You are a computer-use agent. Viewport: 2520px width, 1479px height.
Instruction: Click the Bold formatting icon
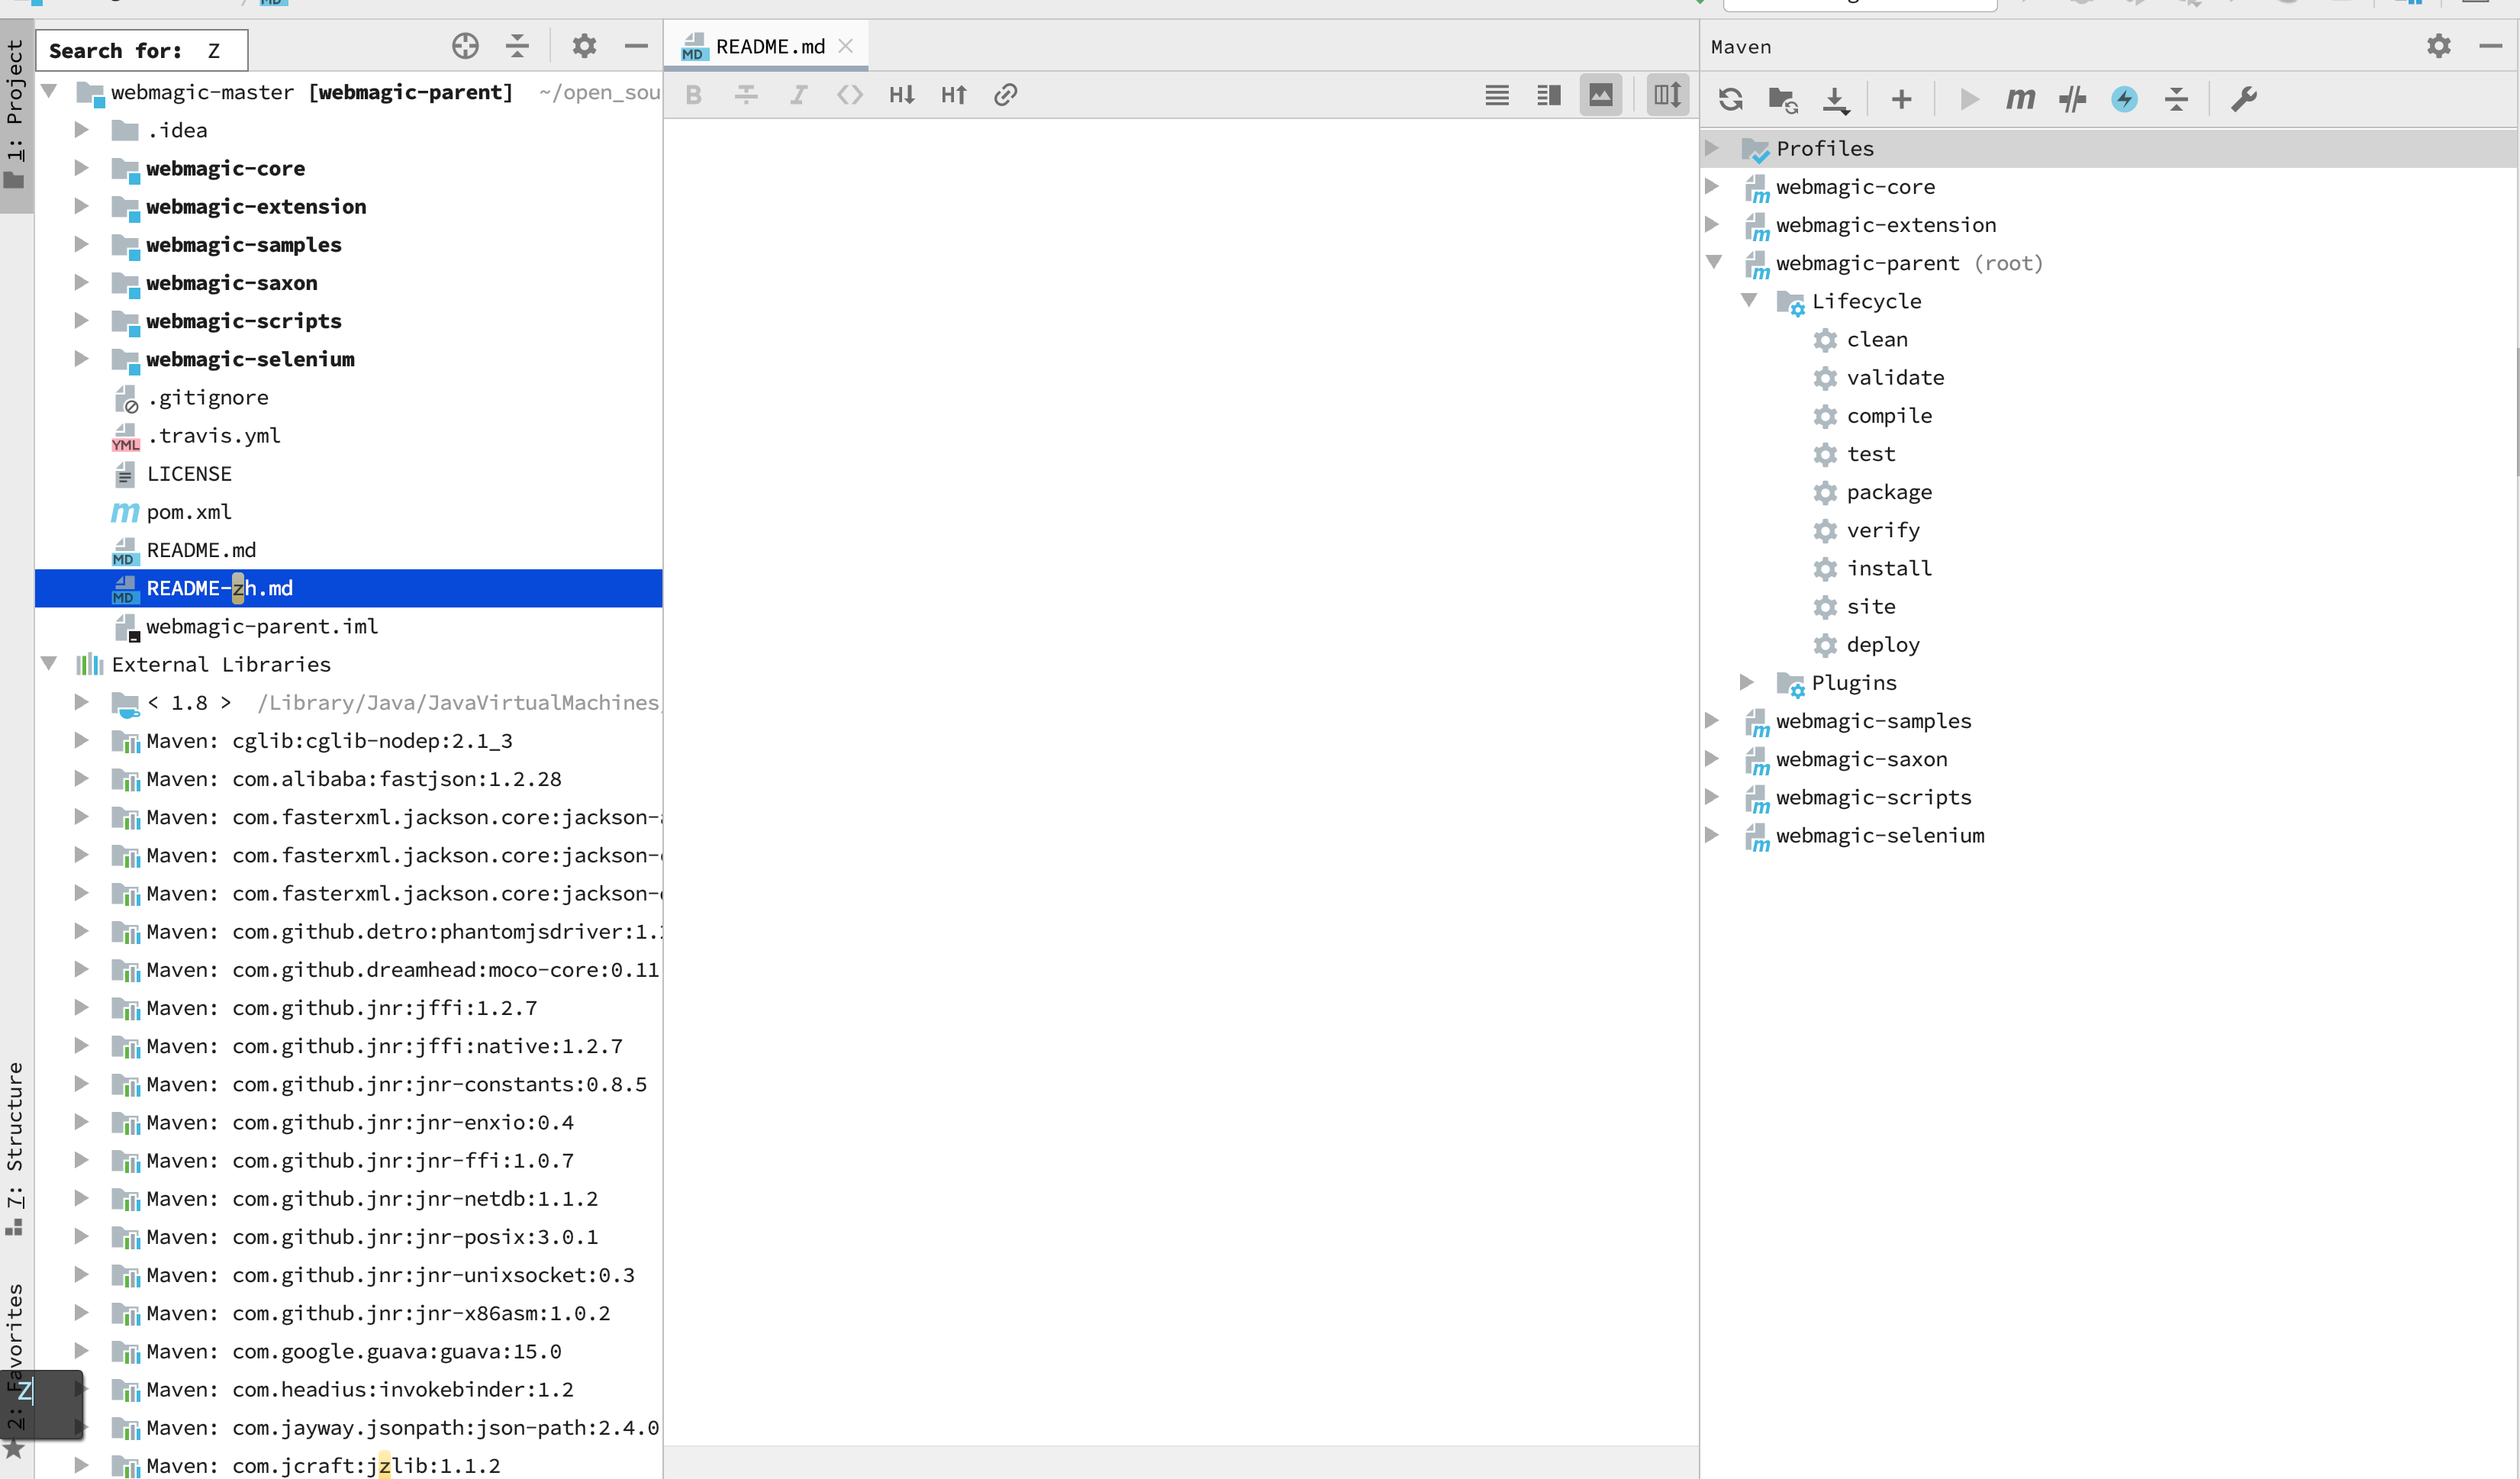[x=694, y=95]
